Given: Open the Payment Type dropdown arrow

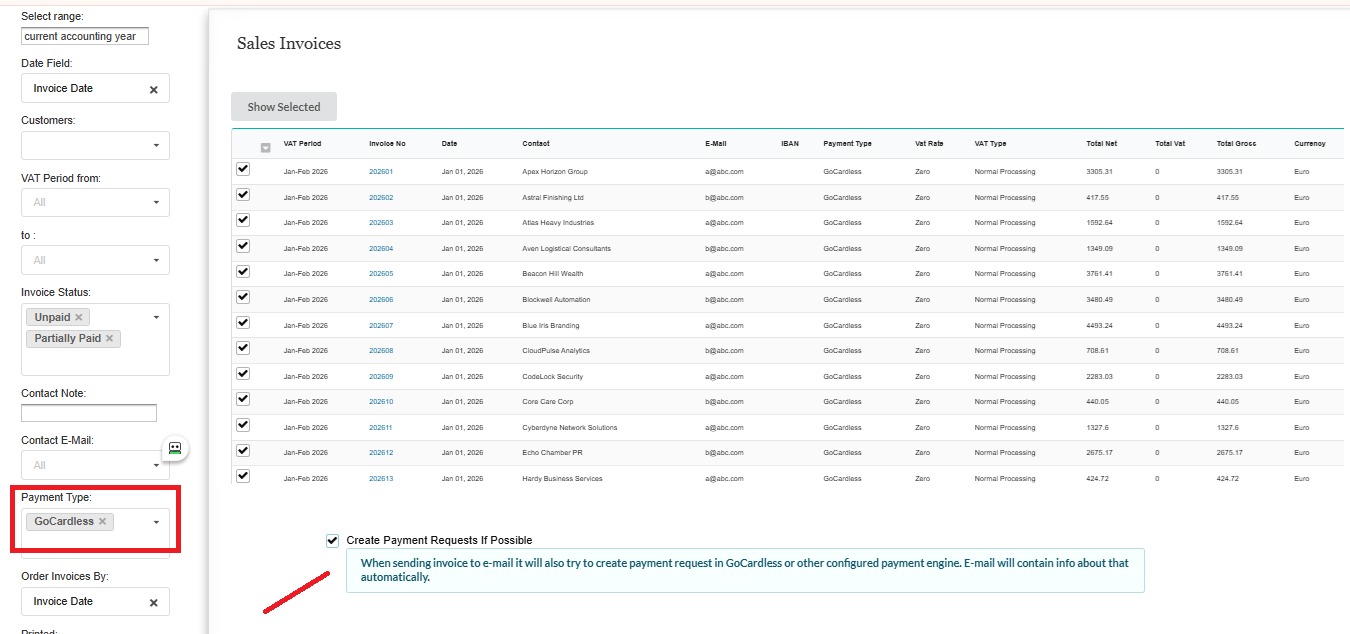Looking at the screenshot, I should point(157,522).
